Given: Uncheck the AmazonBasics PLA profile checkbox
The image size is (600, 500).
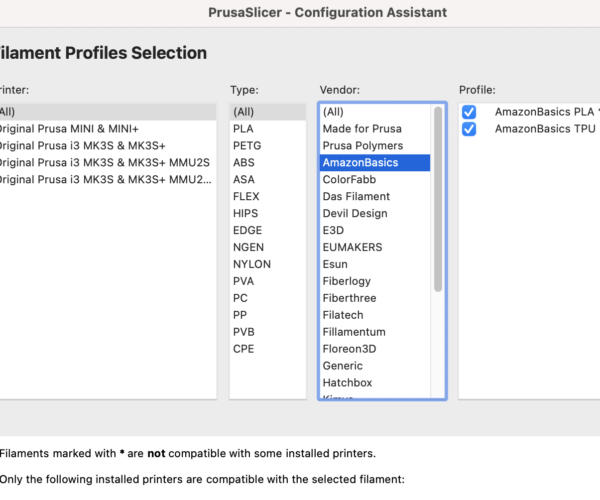Looking at the screenshot, I should coord(469,112).
